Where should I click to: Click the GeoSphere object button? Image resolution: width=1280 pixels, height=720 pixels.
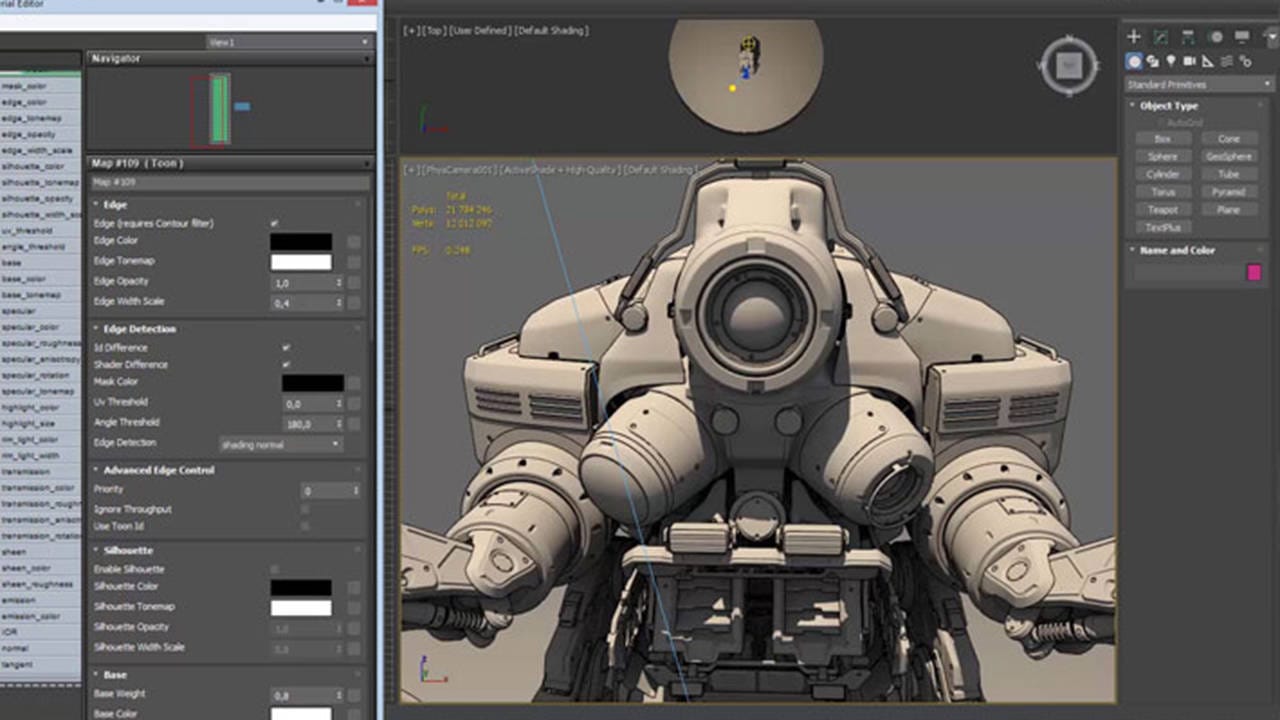tap(1228, 156)
